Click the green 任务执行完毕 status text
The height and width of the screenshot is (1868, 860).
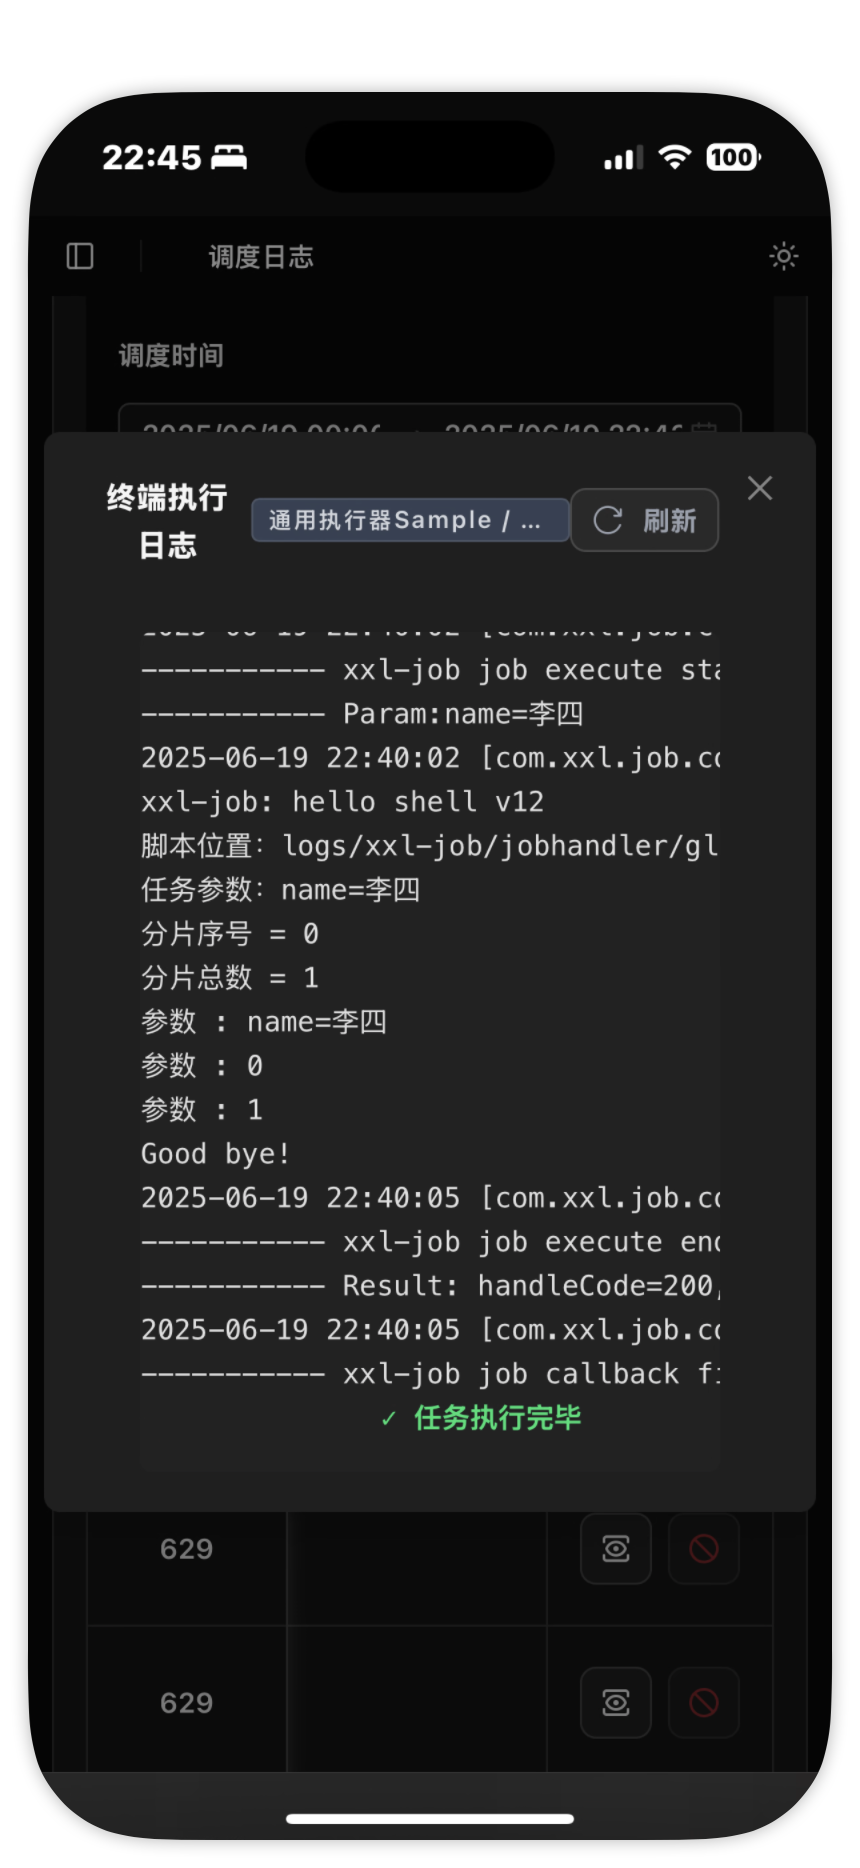497,1418
